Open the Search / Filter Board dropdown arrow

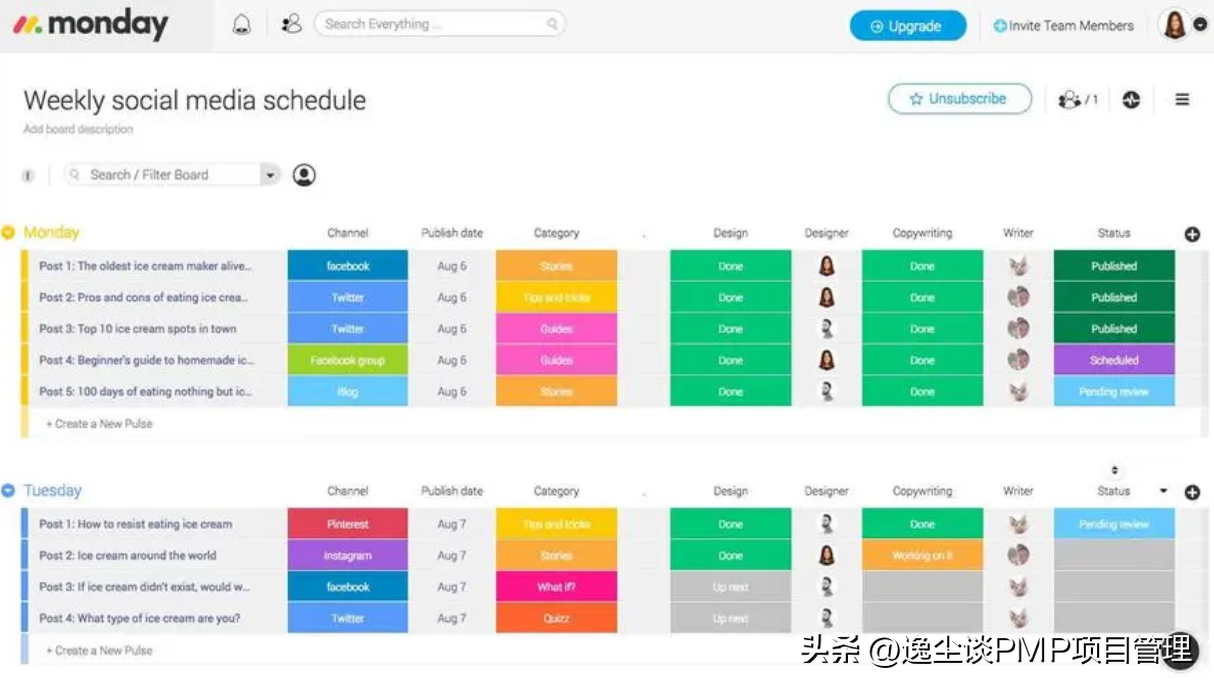pyautogui.click(x=269, y=175)
